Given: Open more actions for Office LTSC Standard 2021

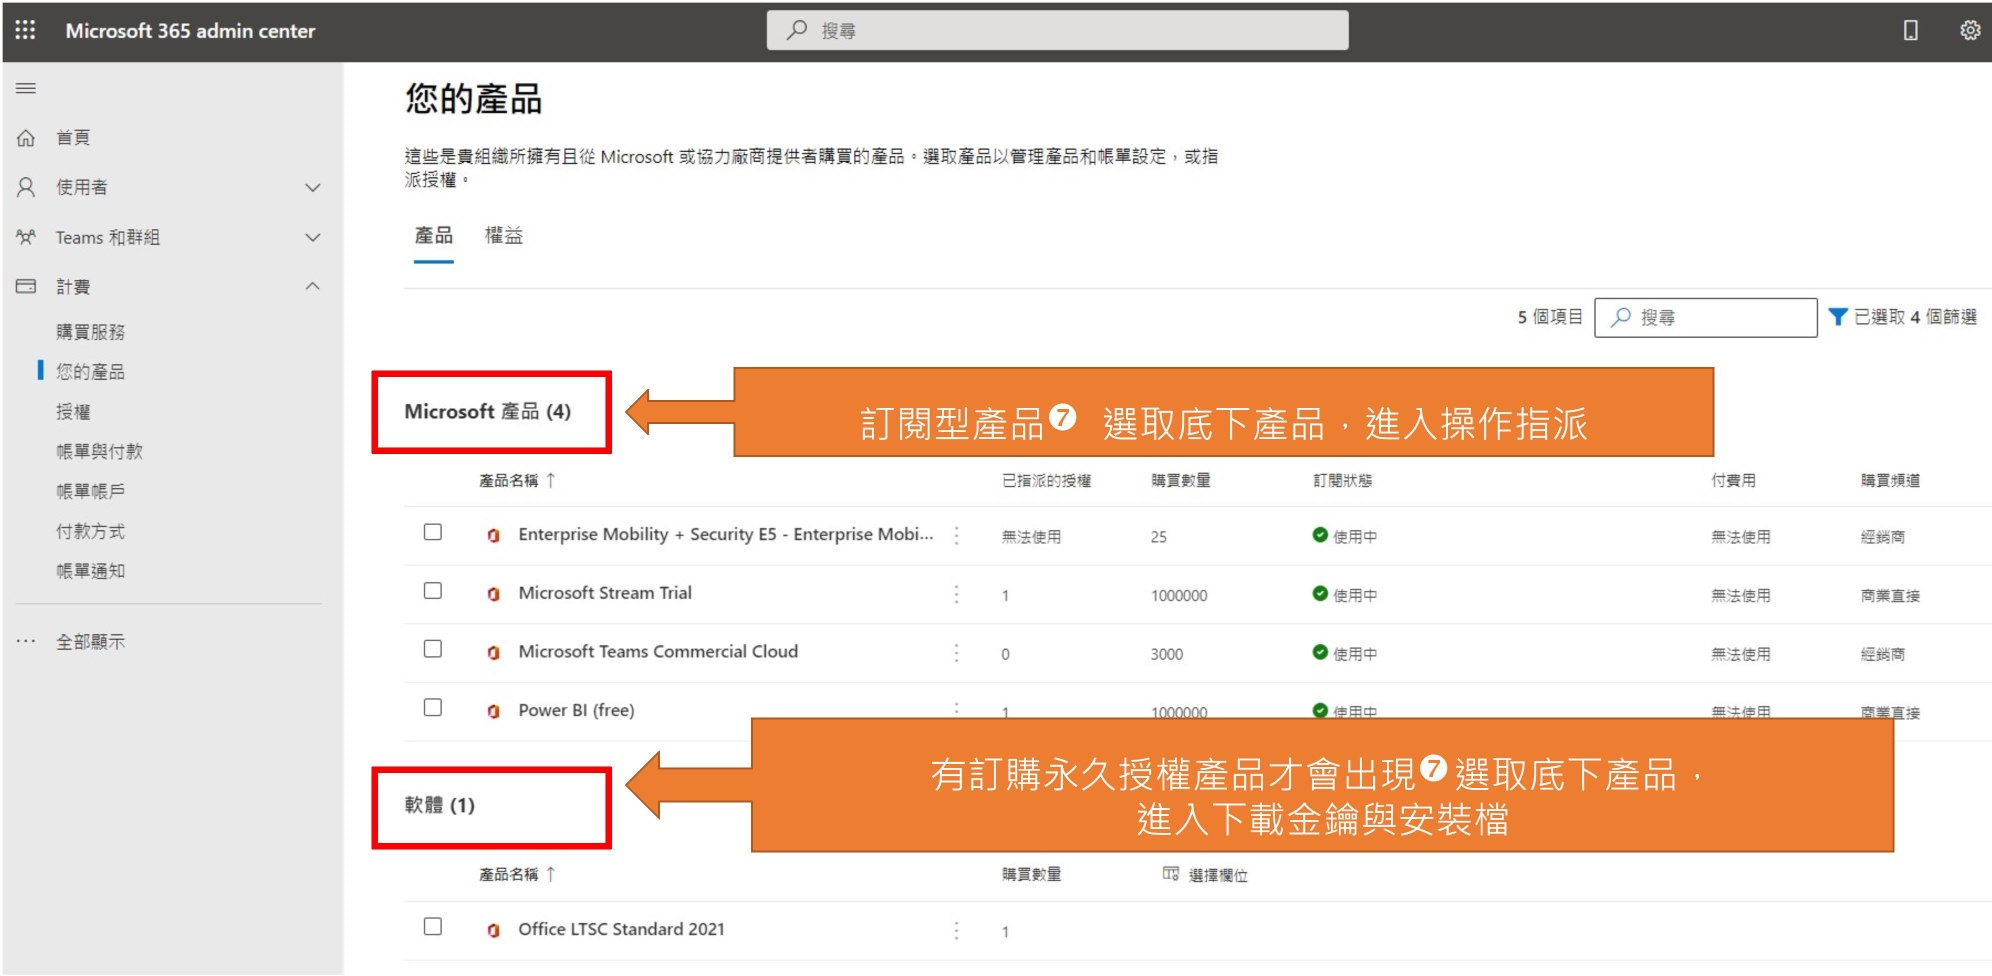Looking at the screenshot, I should tap(956, 930).
